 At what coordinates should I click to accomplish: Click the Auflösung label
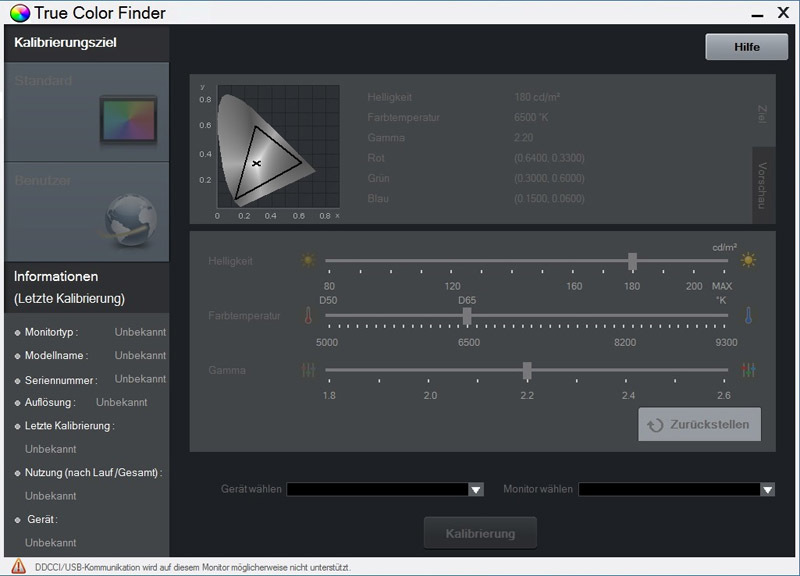pyautogui.click(x=50, y=402)
